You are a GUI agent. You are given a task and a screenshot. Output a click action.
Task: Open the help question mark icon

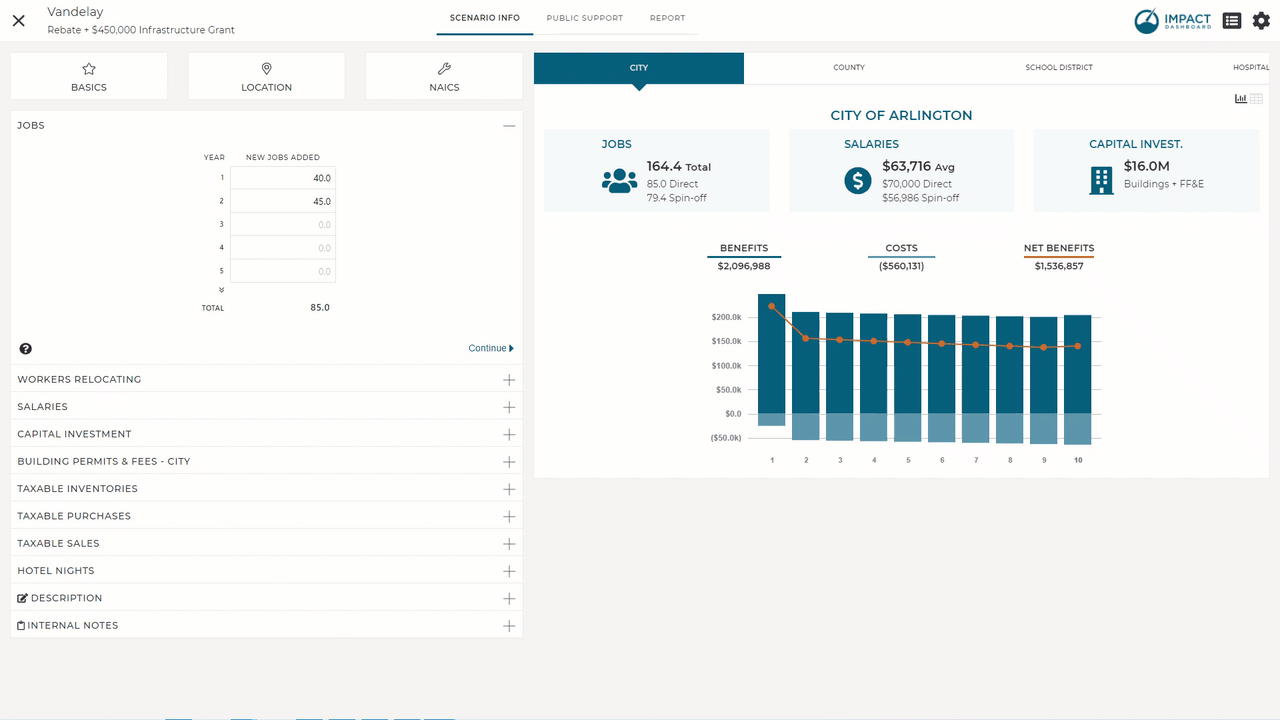(25, 348)
